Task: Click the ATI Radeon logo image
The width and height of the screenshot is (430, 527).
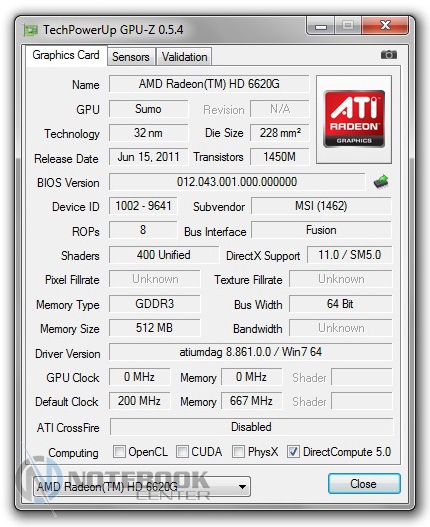Action: pyautogui.click(x=354, y=119)
